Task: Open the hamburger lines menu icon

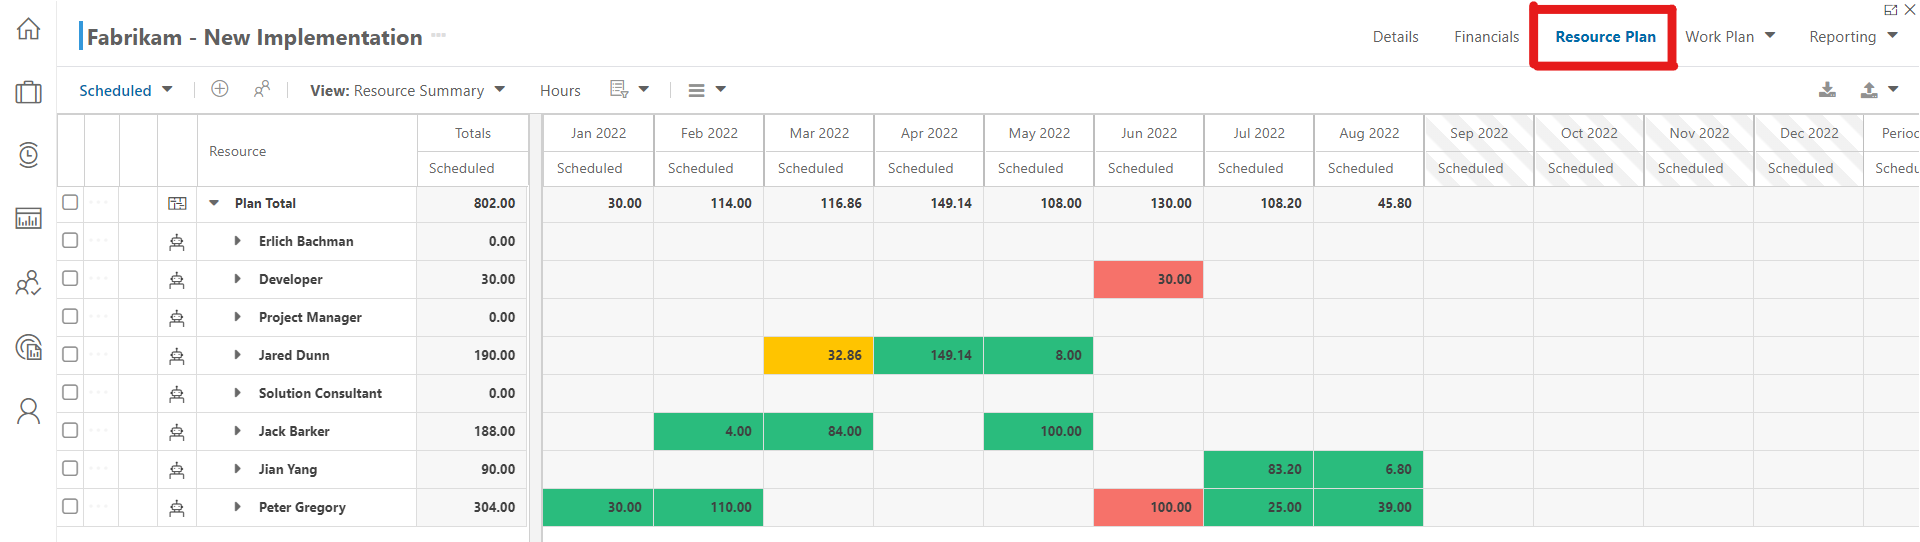Action: (x=697, y=90)
